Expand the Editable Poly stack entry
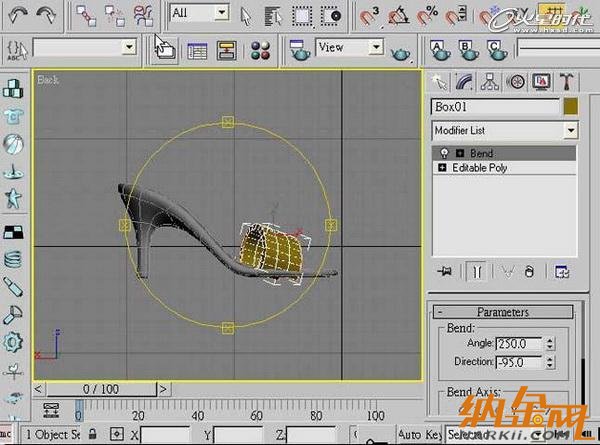 (442, 168)
